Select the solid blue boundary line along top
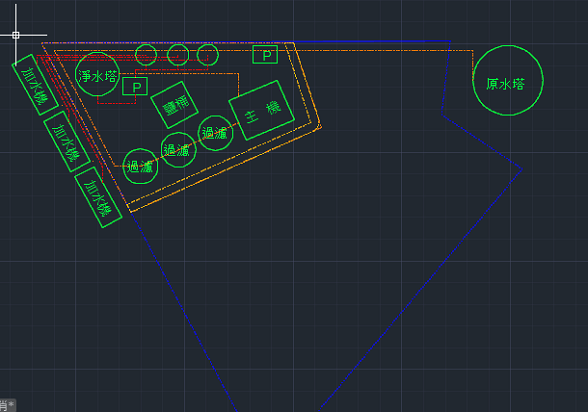The width and height of the screenshot is (588, 412). pyautogui.click(x=371, y=41)
